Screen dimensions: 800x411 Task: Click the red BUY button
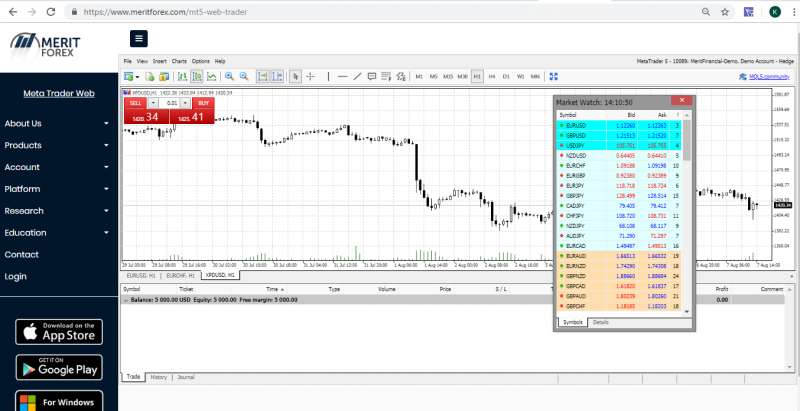point(204,103)
